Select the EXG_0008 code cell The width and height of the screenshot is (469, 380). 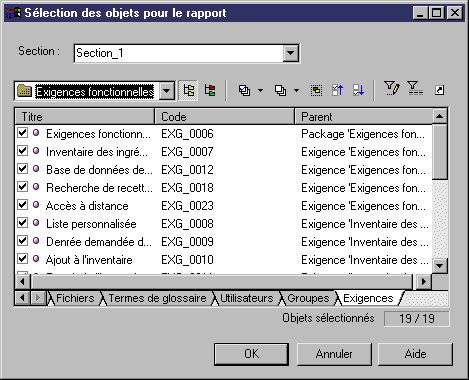187,224
